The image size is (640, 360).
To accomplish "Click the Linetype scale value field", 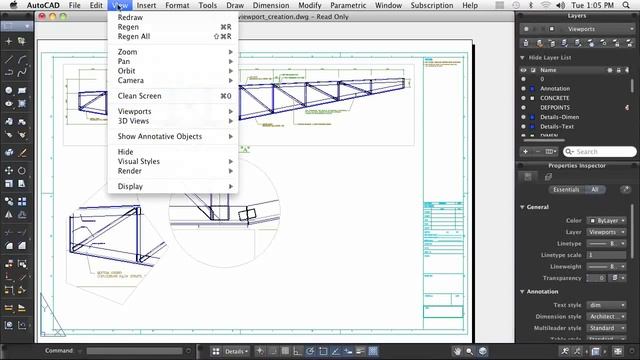I will coord(606,255).
